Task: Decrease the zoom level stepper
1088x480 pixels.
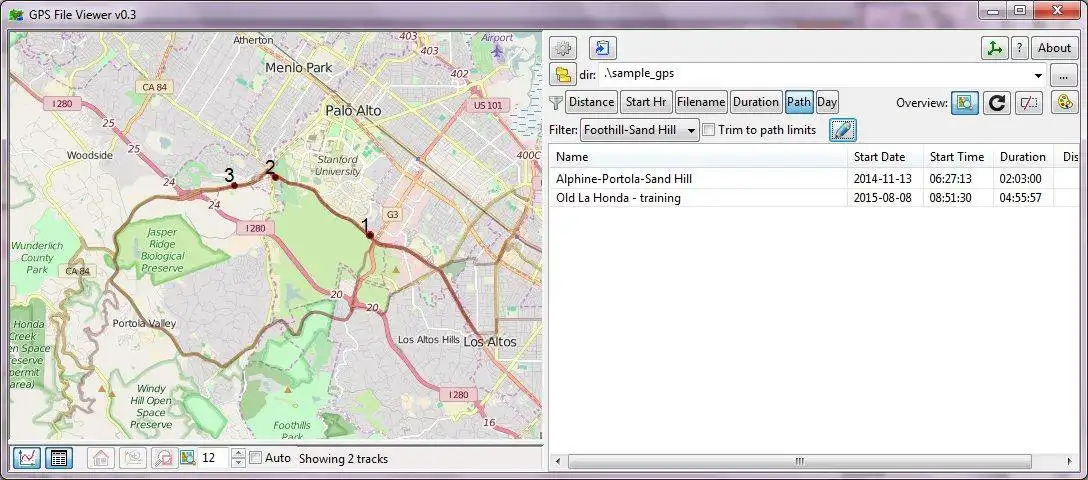Action: pos(239,463)
